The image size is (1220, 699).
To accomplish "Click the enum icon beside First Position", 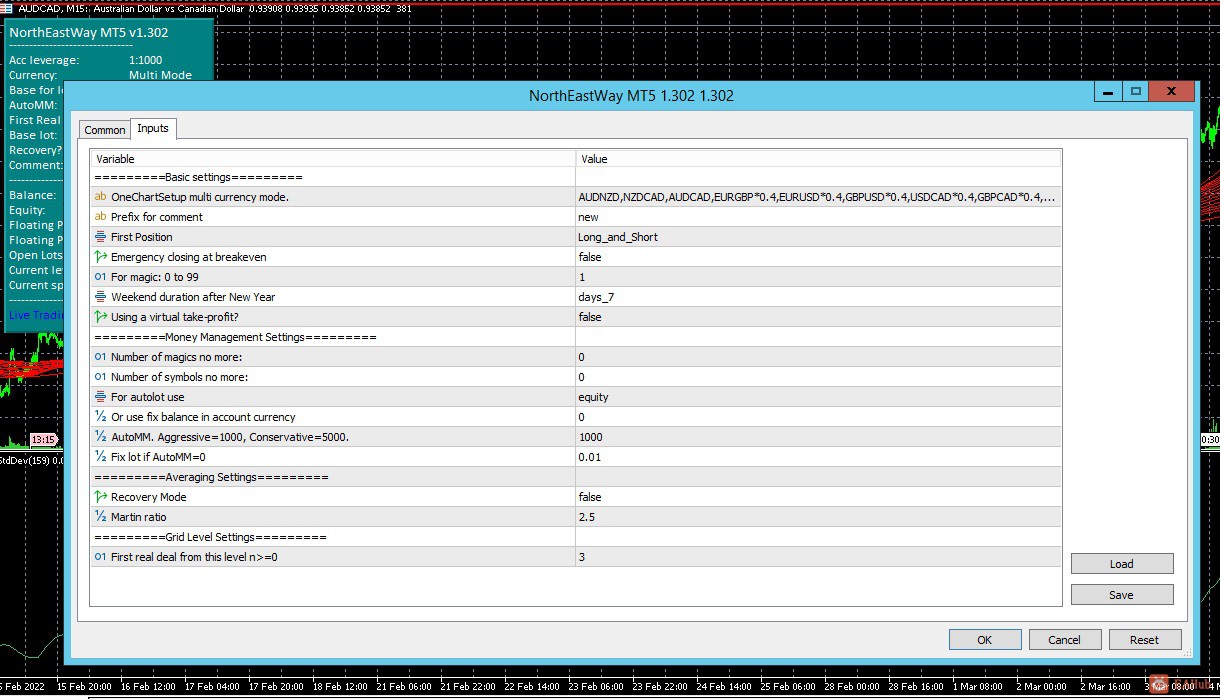I will pos(100,237).
